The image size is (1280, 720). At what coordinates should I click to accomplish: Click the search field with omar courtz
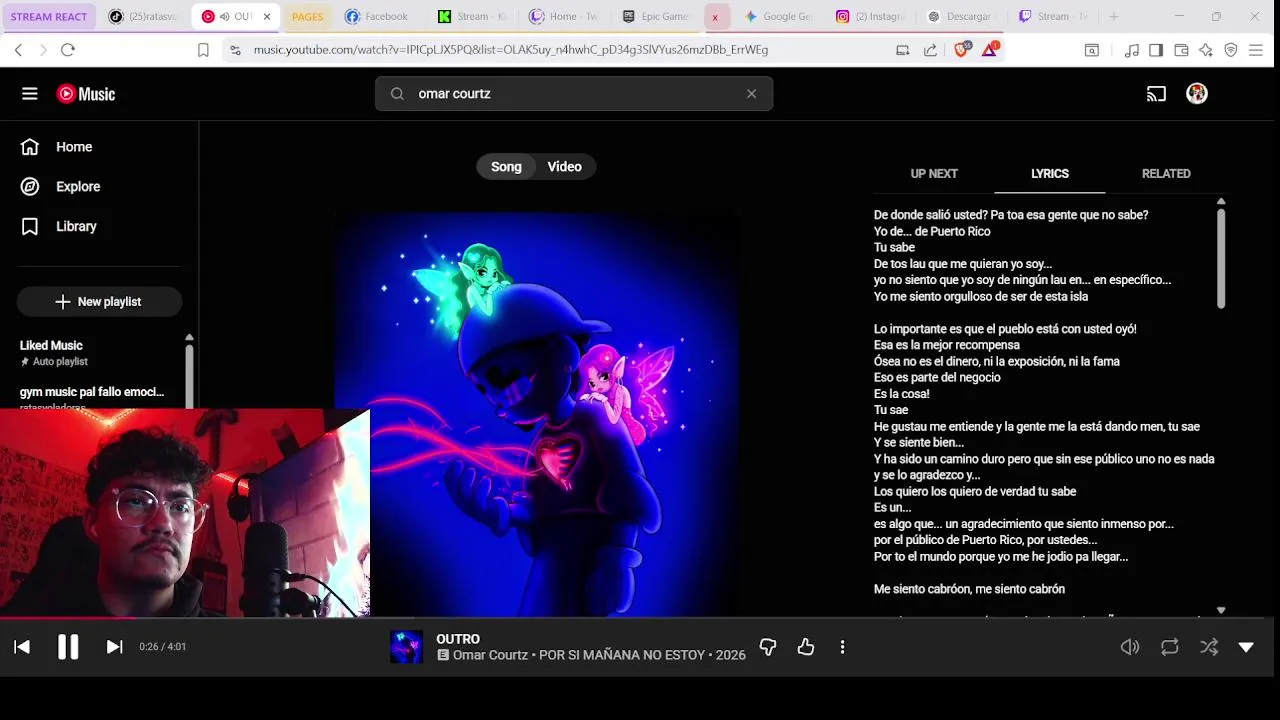click(574, 94)
